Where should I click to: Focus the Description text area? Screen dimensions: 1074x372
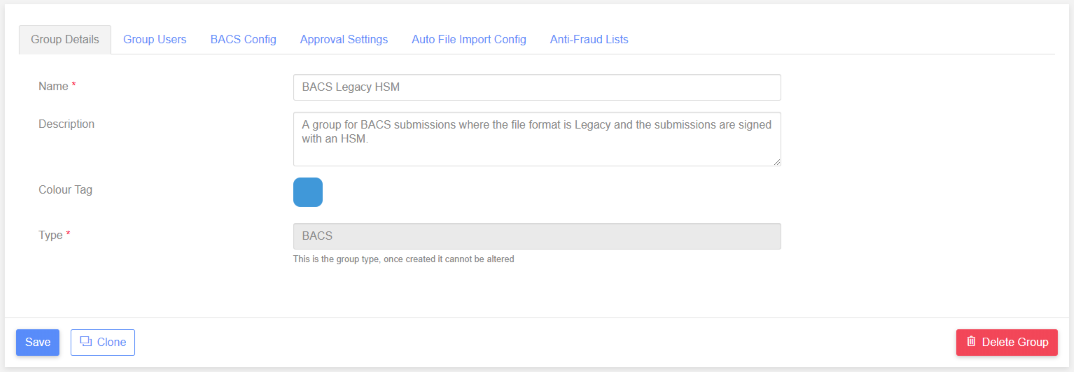pos(537,139)
